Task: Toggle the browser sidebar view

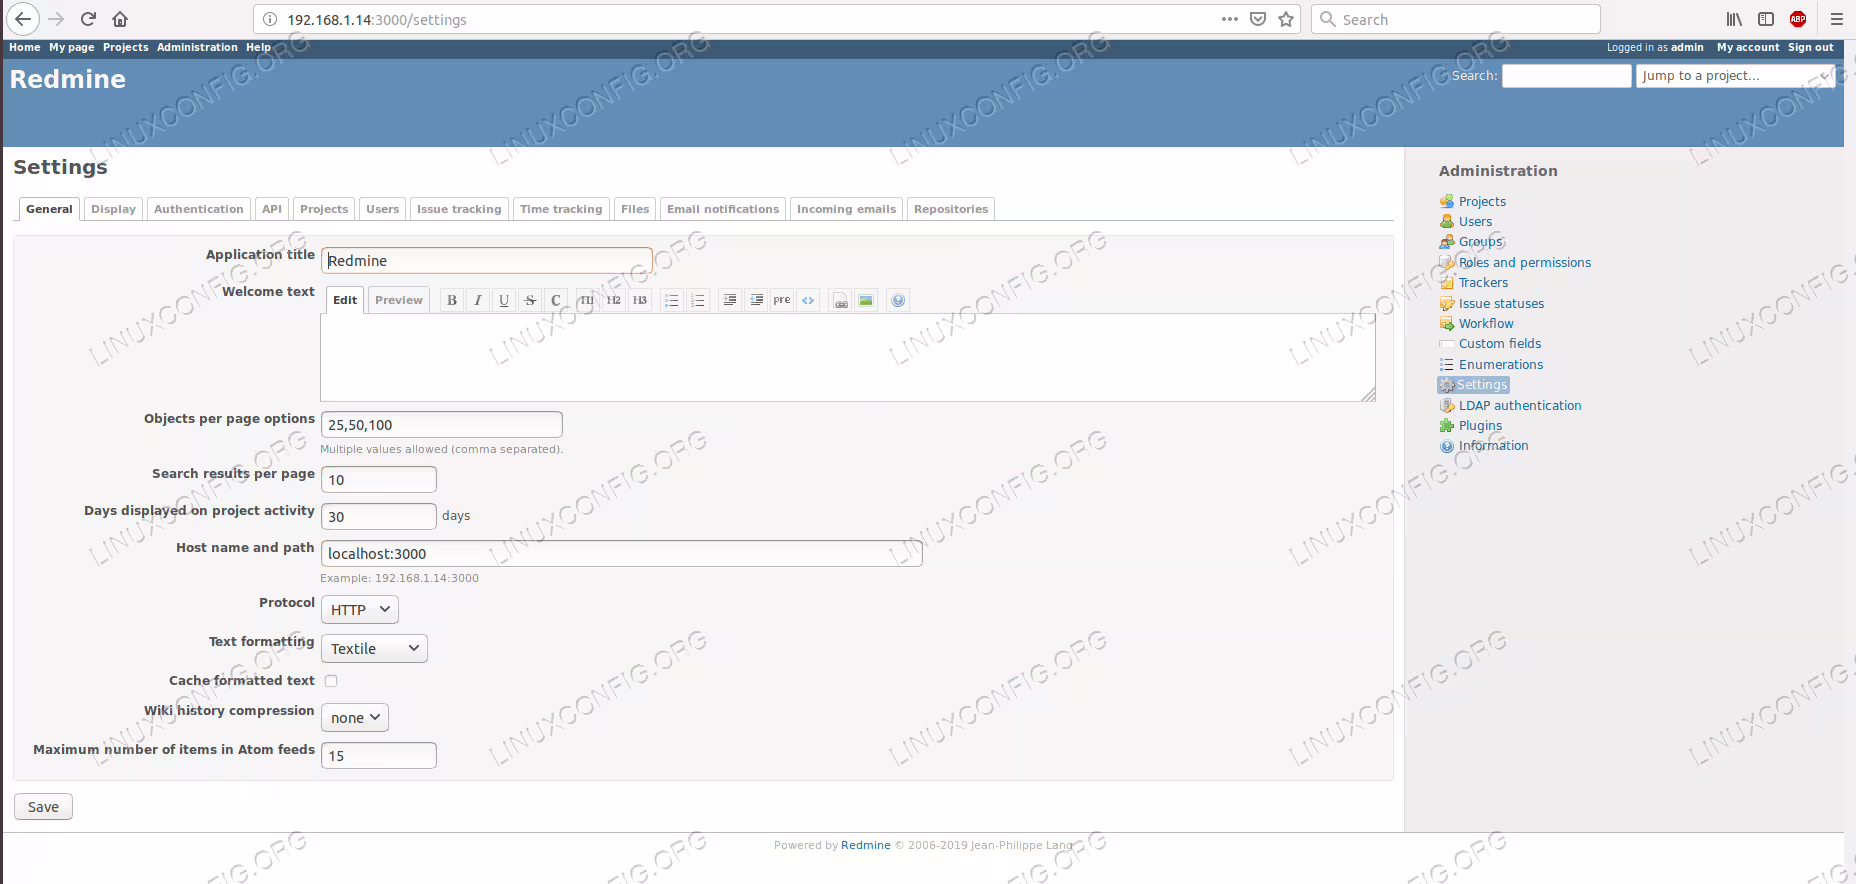Action: tap(1766, 19)
